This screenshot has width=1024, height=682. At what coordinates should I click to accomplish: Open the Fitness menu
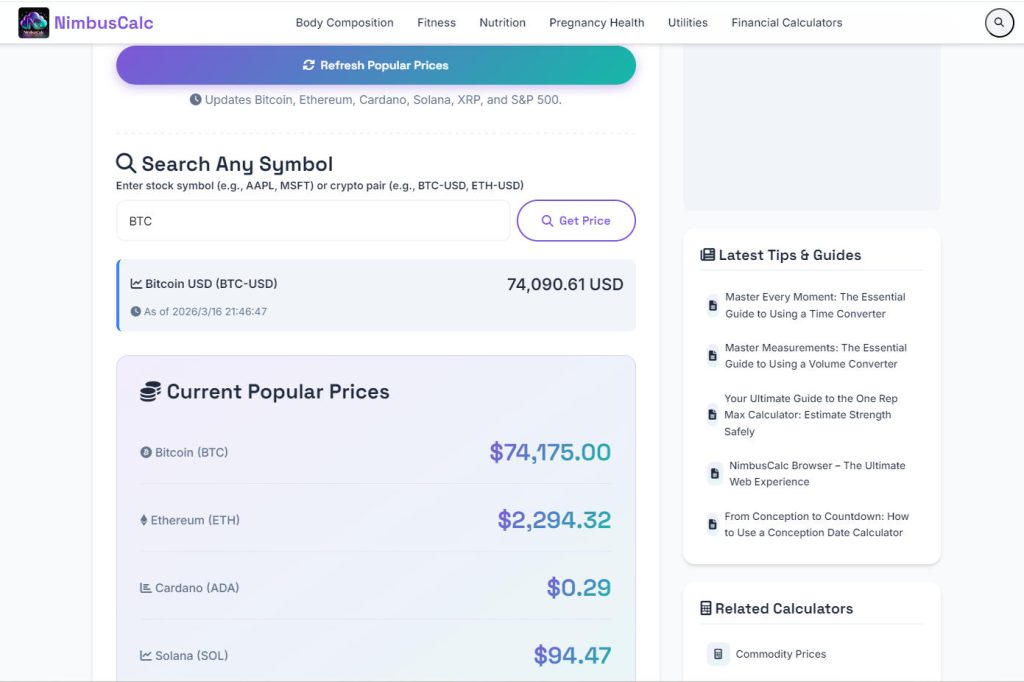(x=436, y=23)
